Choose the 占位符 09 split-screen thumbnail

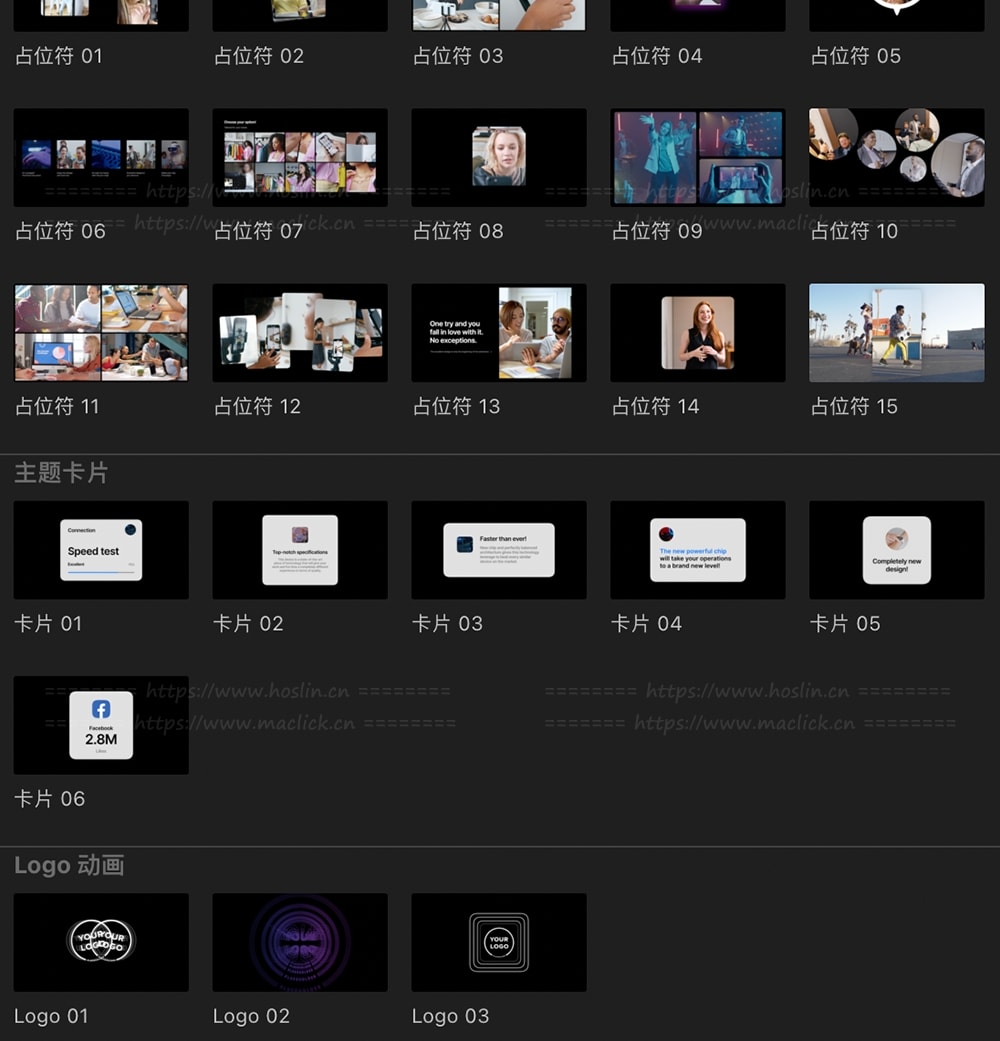pyautogui.click(x=698, y=158)
